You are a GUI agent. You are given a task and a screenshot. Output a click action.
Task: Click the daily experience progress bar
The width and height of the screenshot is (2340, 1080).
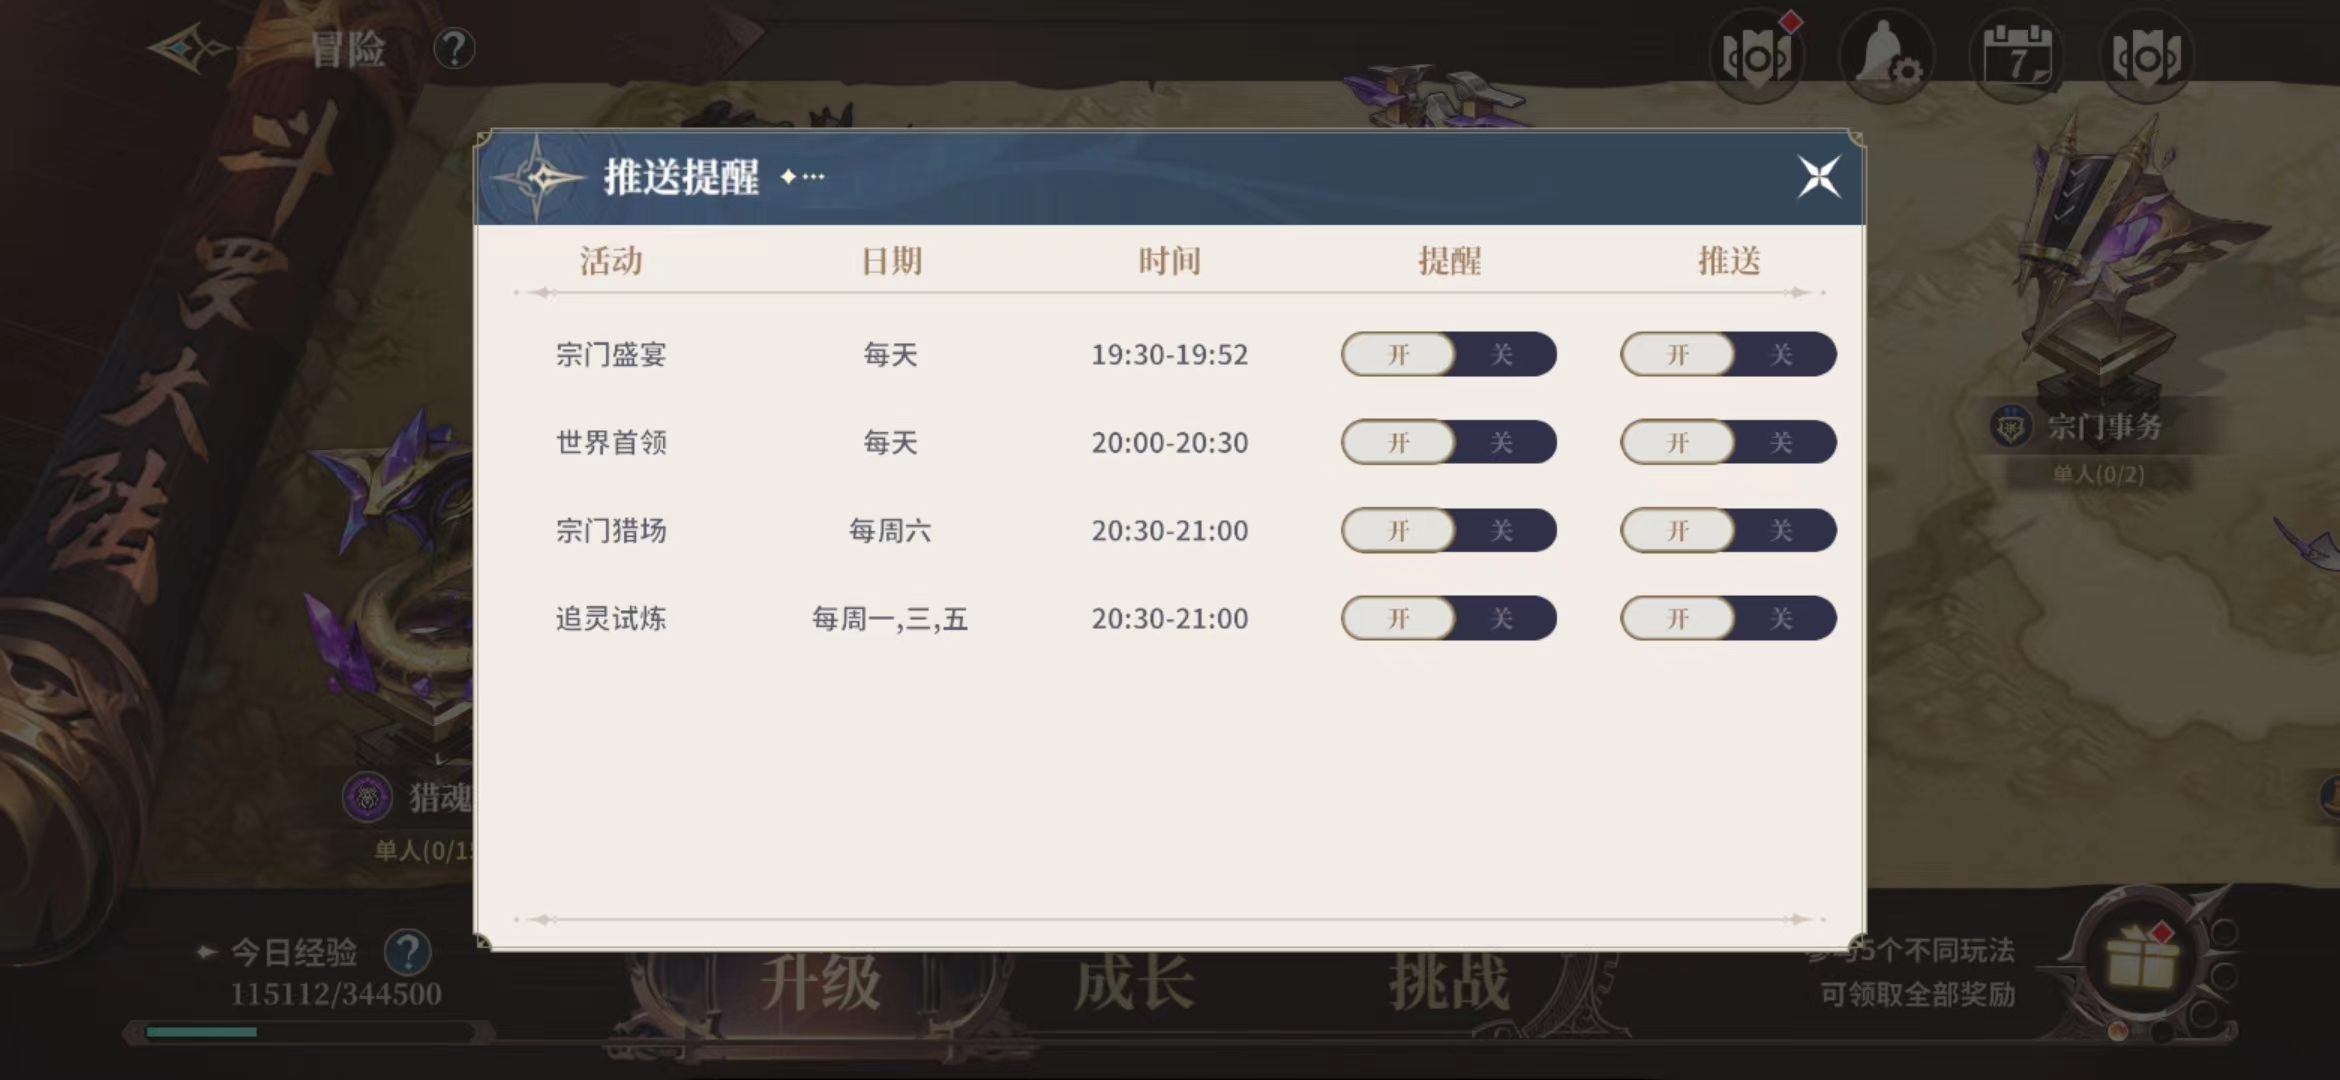tap(310, 1031)
